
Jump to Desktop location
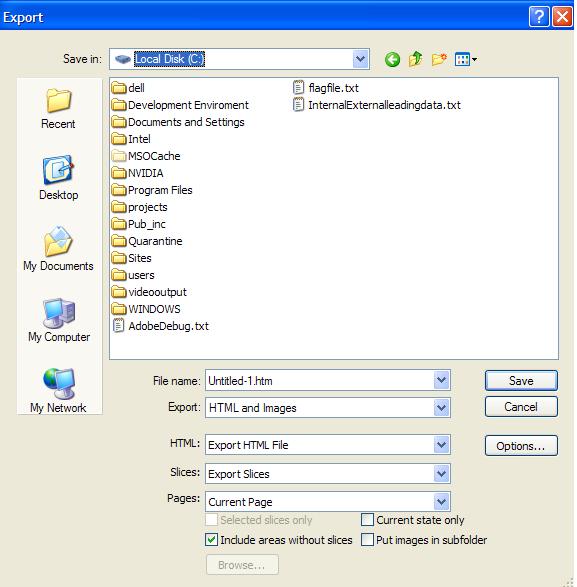[x=58, y=178]
